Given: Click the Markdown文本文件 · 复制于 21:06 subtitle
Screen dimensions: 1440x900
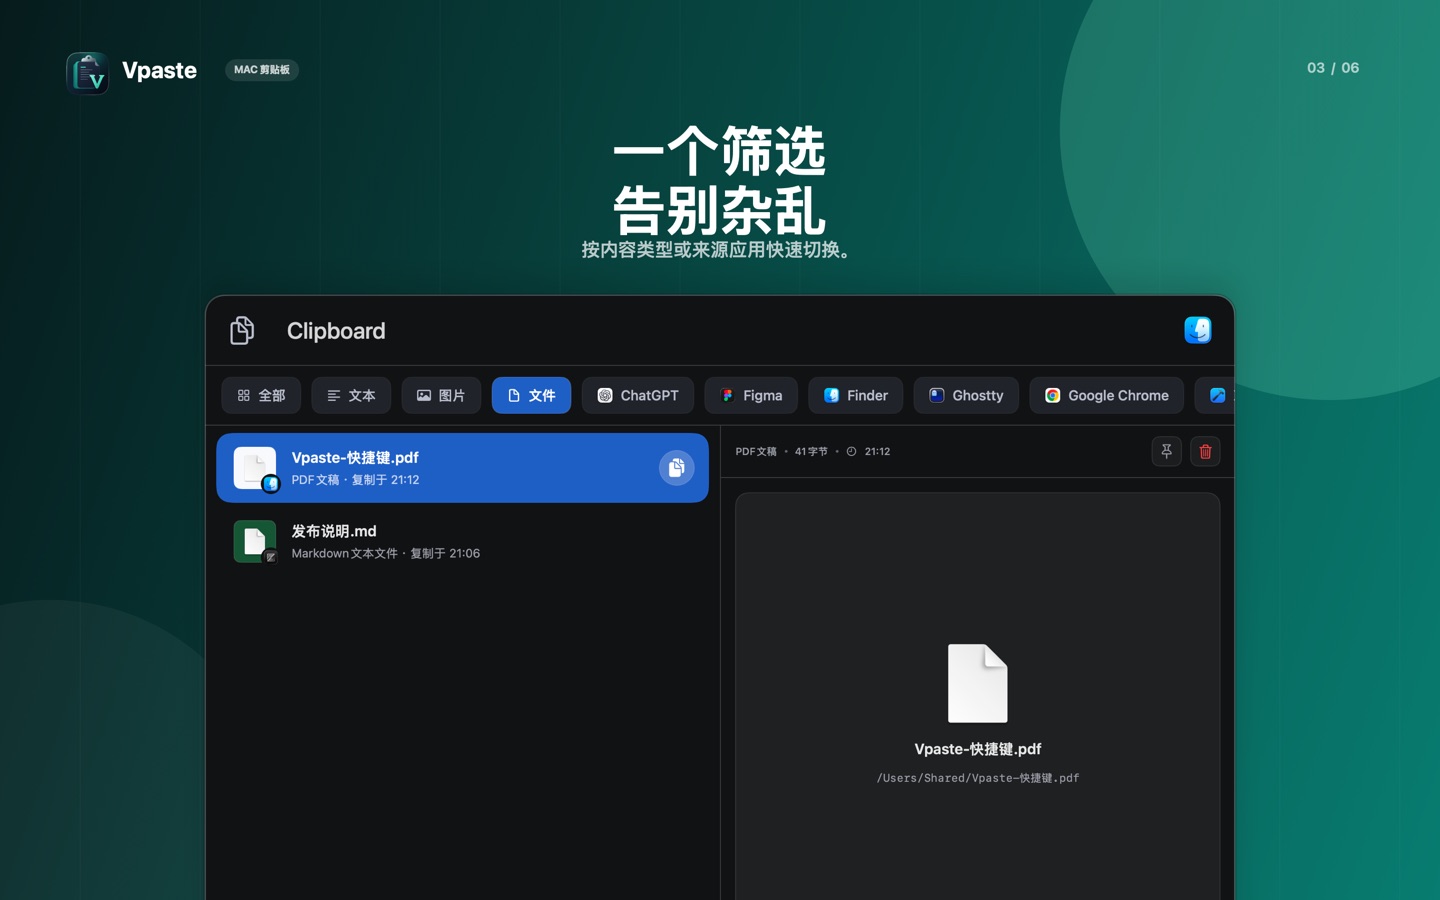Looking at the screenshot, I should click(x=386, y=553).
